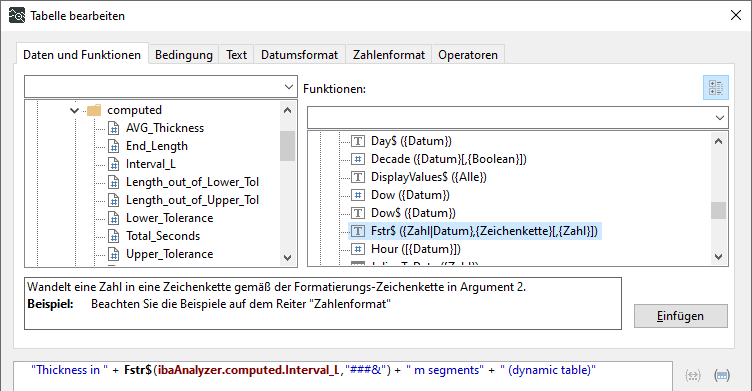
Task: Open the Bedingung tab
Action: click(x=184, y=55)
